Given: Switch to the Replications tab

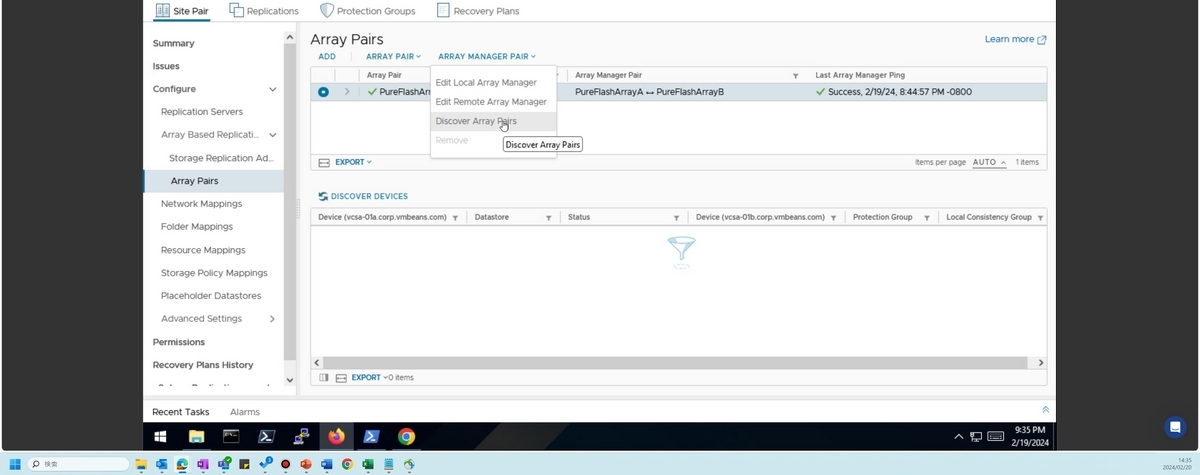Looking at the screenshot, I should [264, 11].
